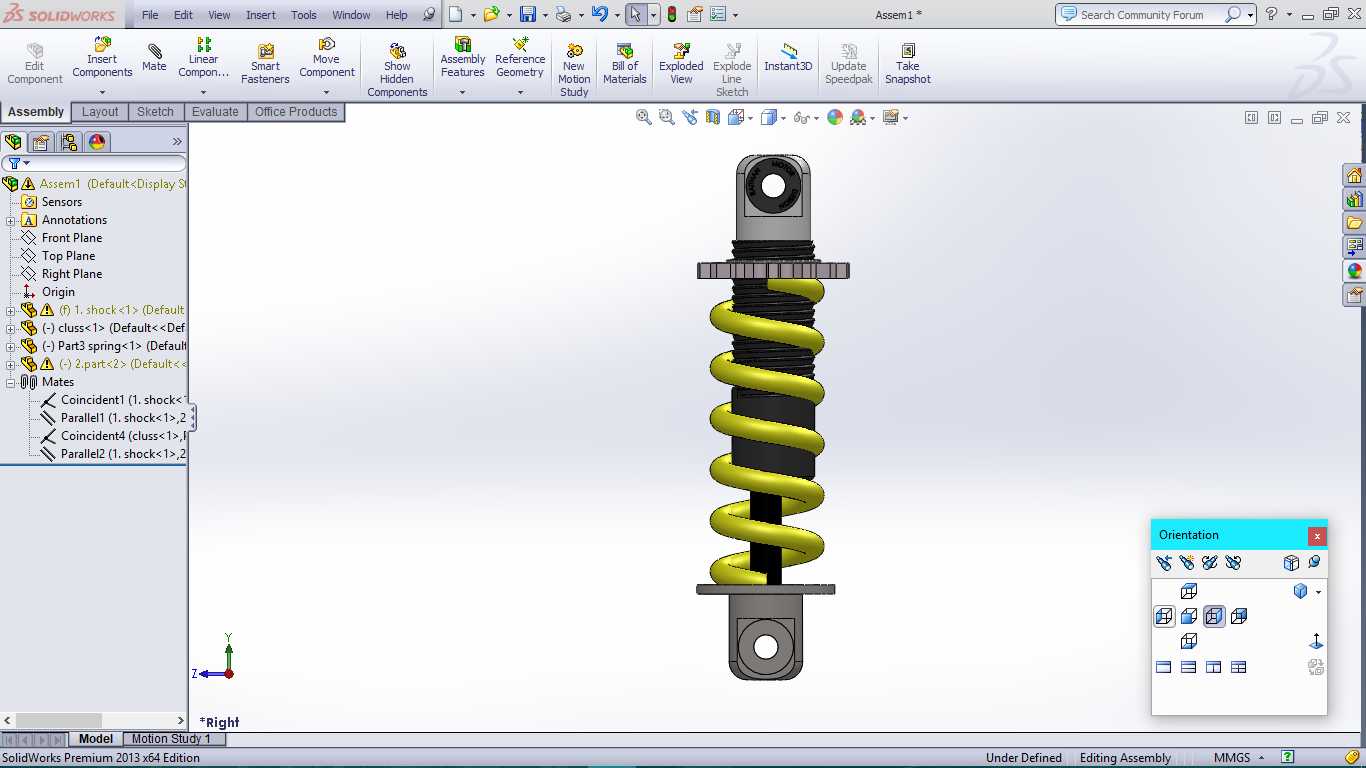Collapse the Mates folder
Viewport: 1366px width, 768px height.
[11, 382]
